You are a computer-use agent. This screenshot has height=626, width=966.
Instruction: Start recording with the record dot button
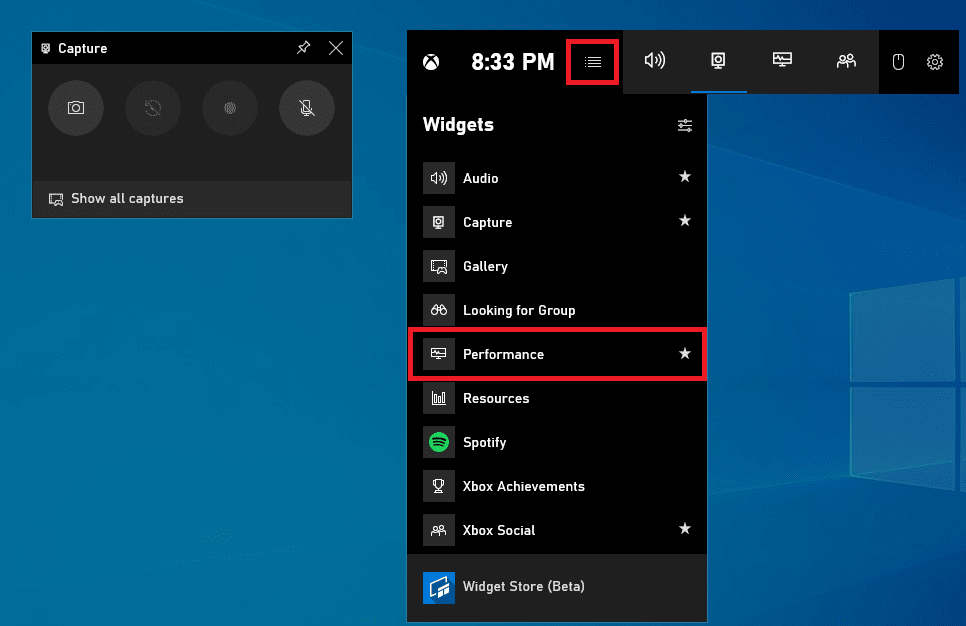click(x=230, y=108)
